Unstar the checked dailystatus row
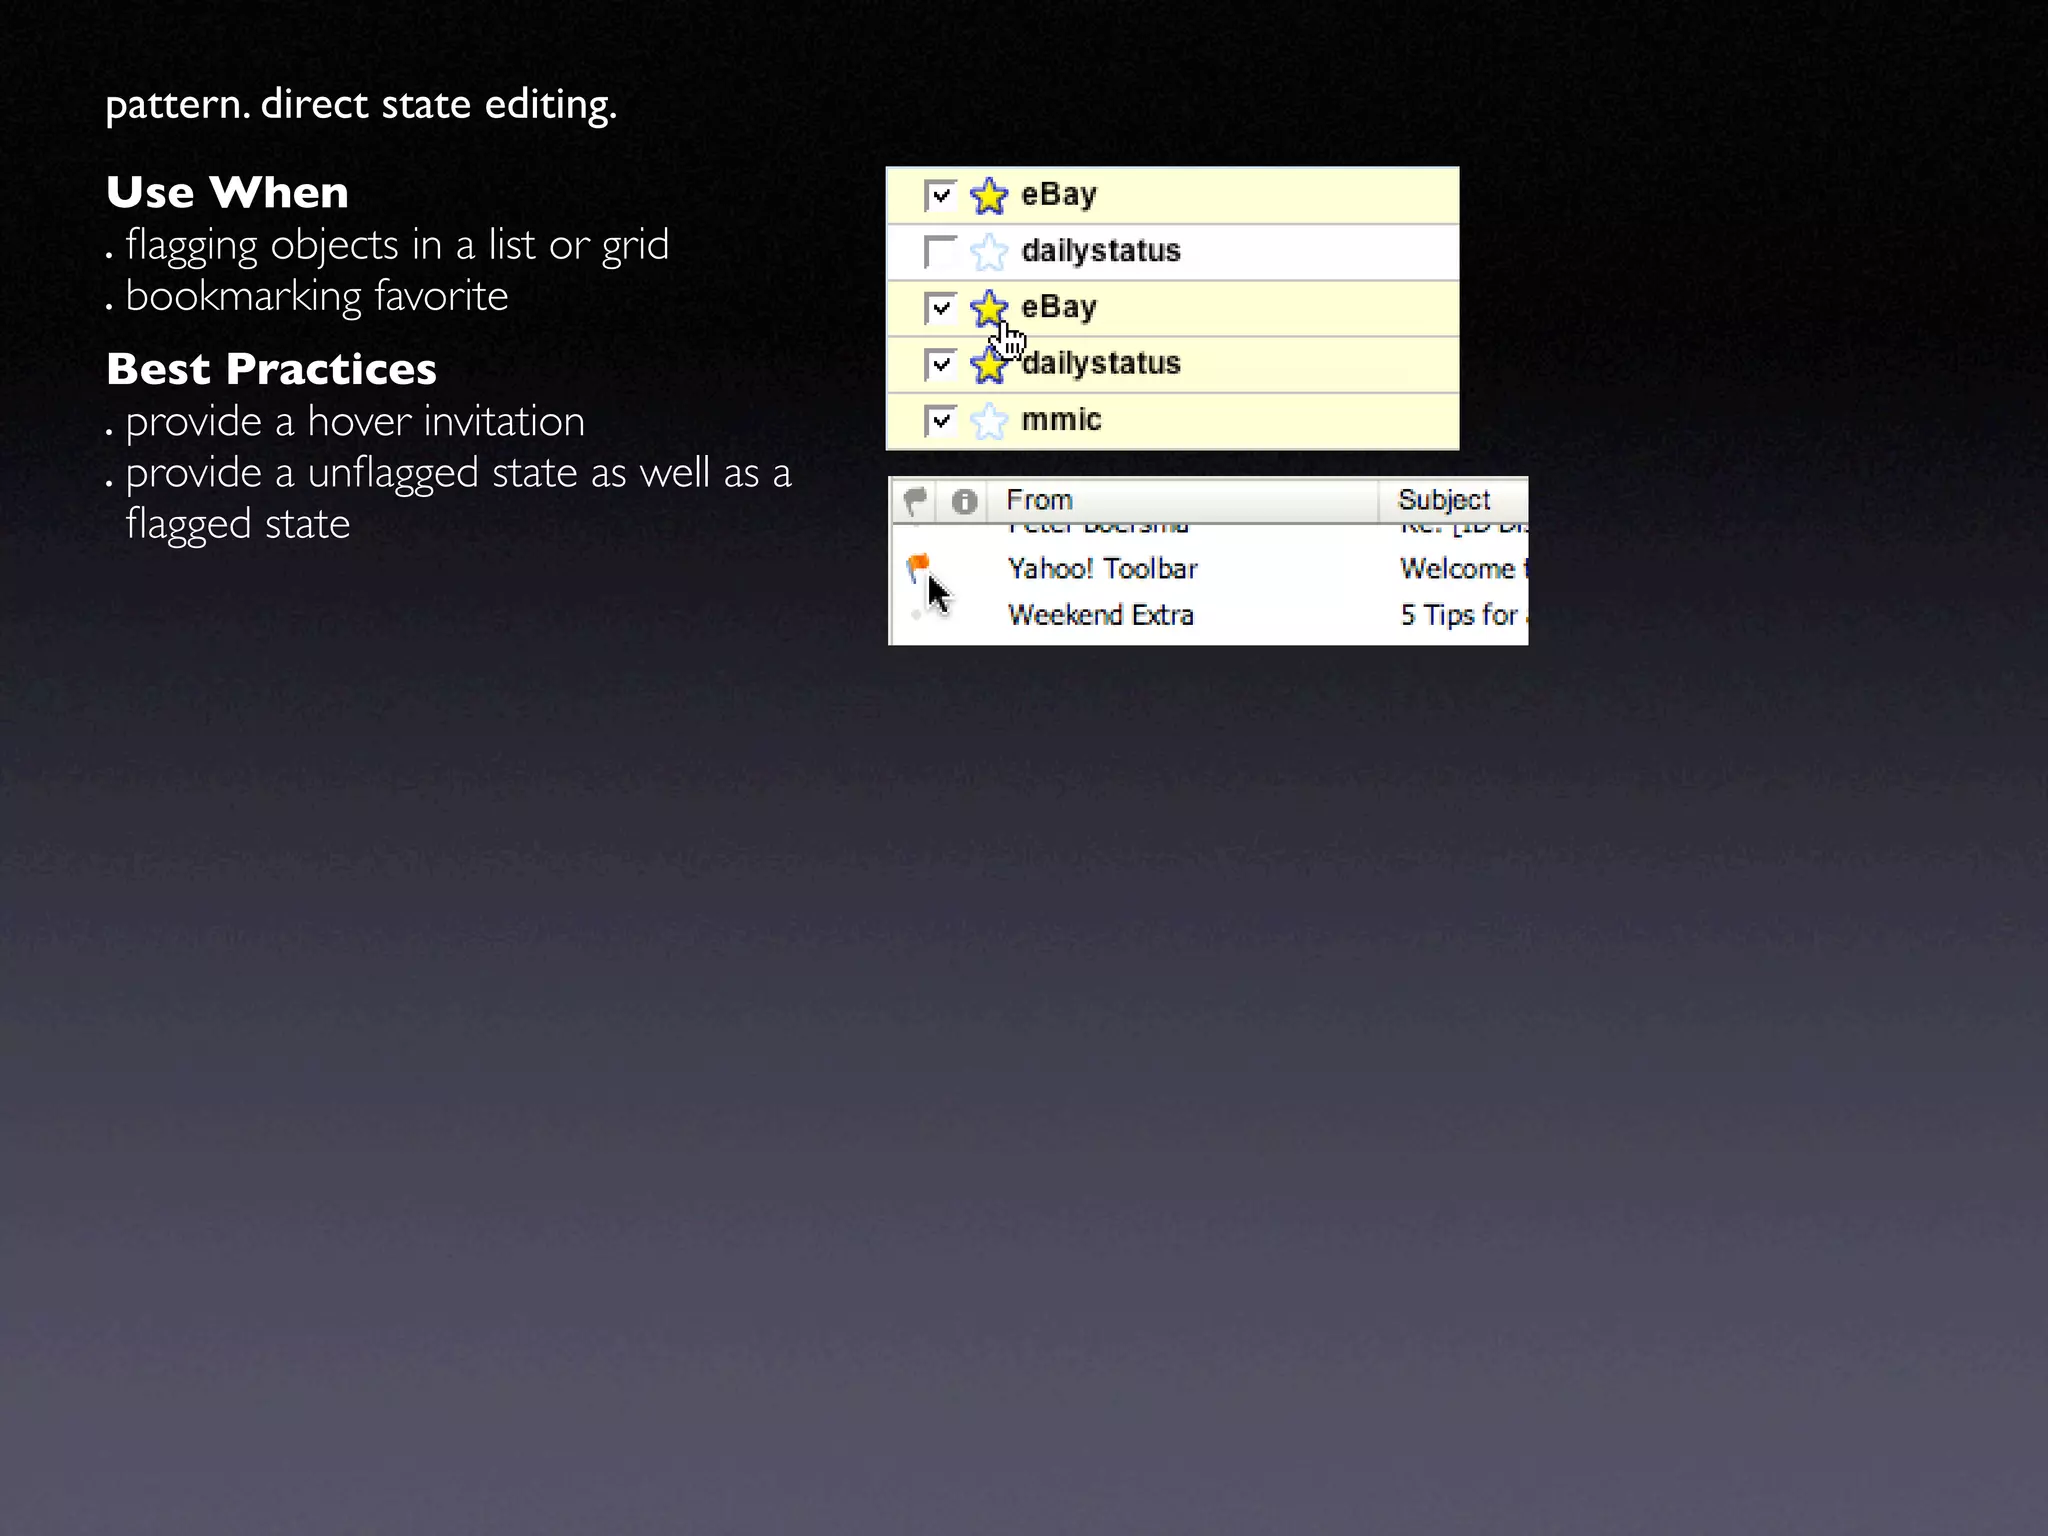Image resolution: width=2048 pixels, height=1536 pixels. (988, 365)
